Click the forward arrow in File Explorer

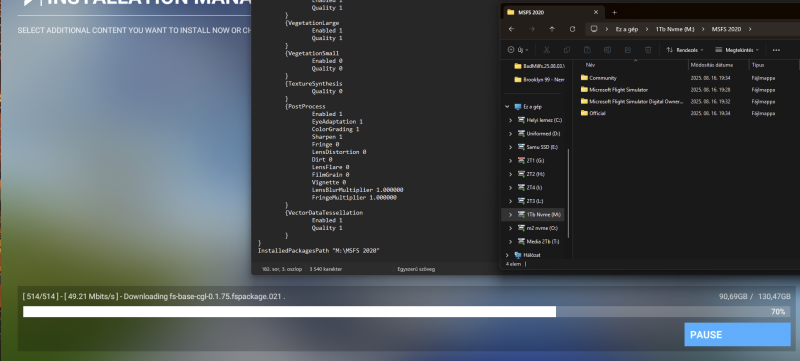(532, 29)
